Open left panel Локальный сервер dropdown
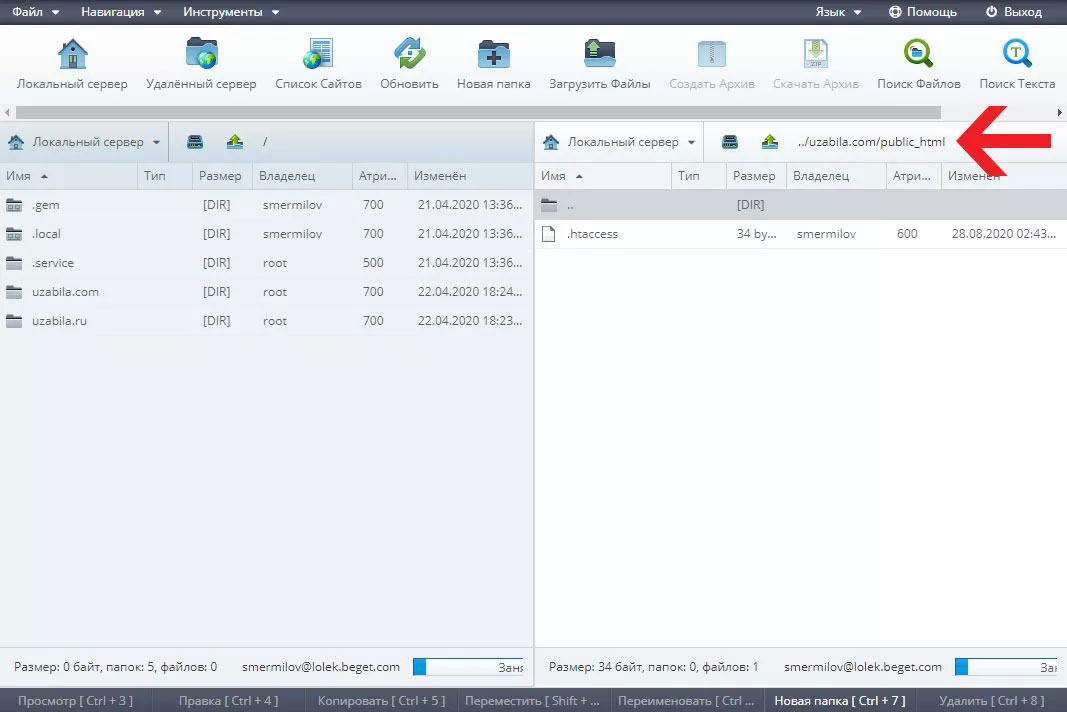 click(x=84, y=142)
